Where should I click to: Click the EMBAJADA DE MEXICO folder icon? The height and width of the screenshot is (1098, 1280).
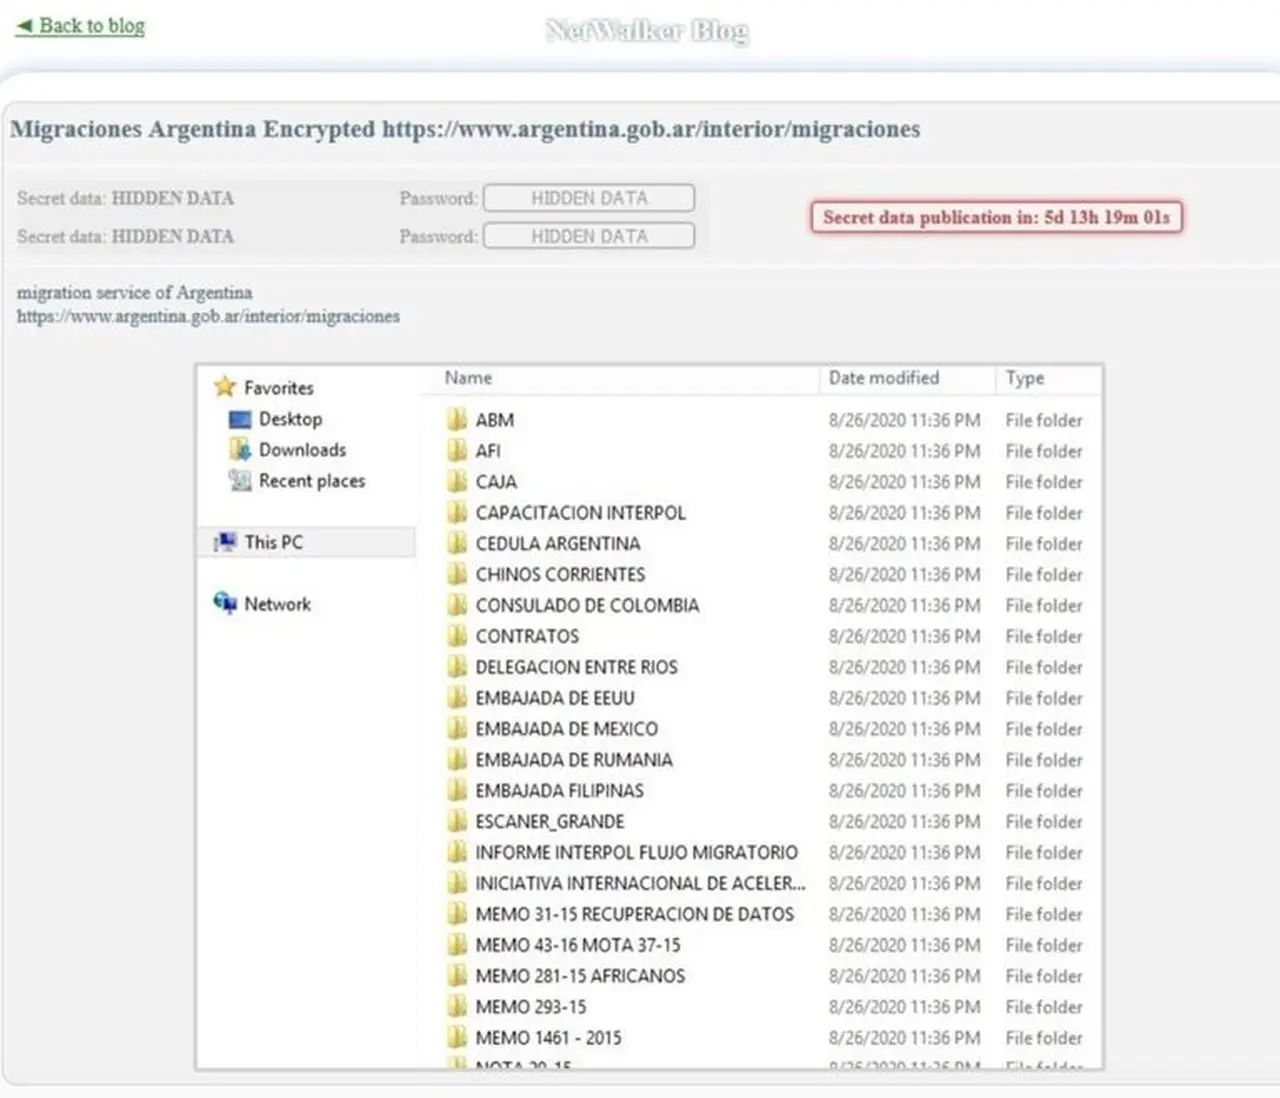(x=457, y=729)
